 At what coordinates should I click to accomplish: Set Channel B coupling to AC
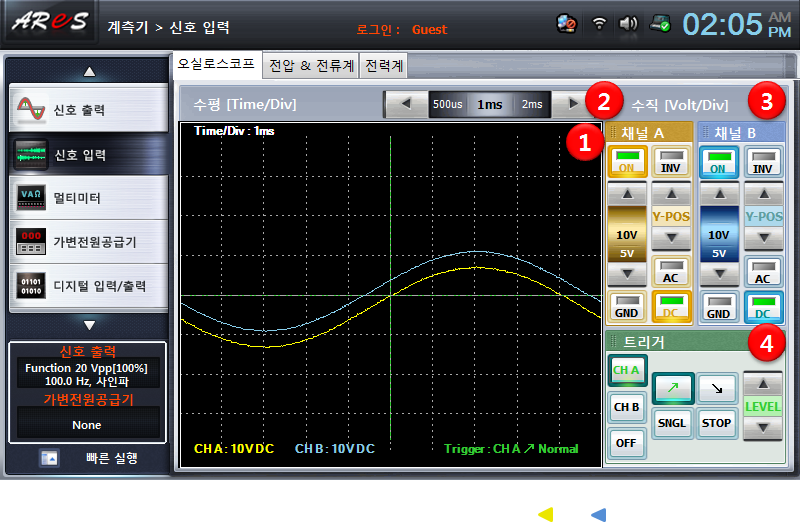pos(763,272)
